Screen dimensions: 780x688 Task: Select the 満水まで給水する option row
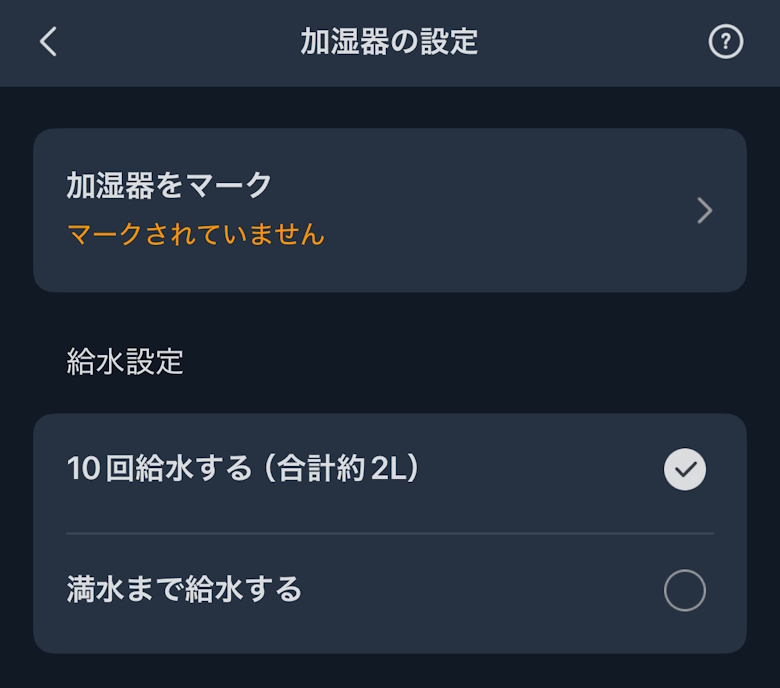(x=390, y=592)
